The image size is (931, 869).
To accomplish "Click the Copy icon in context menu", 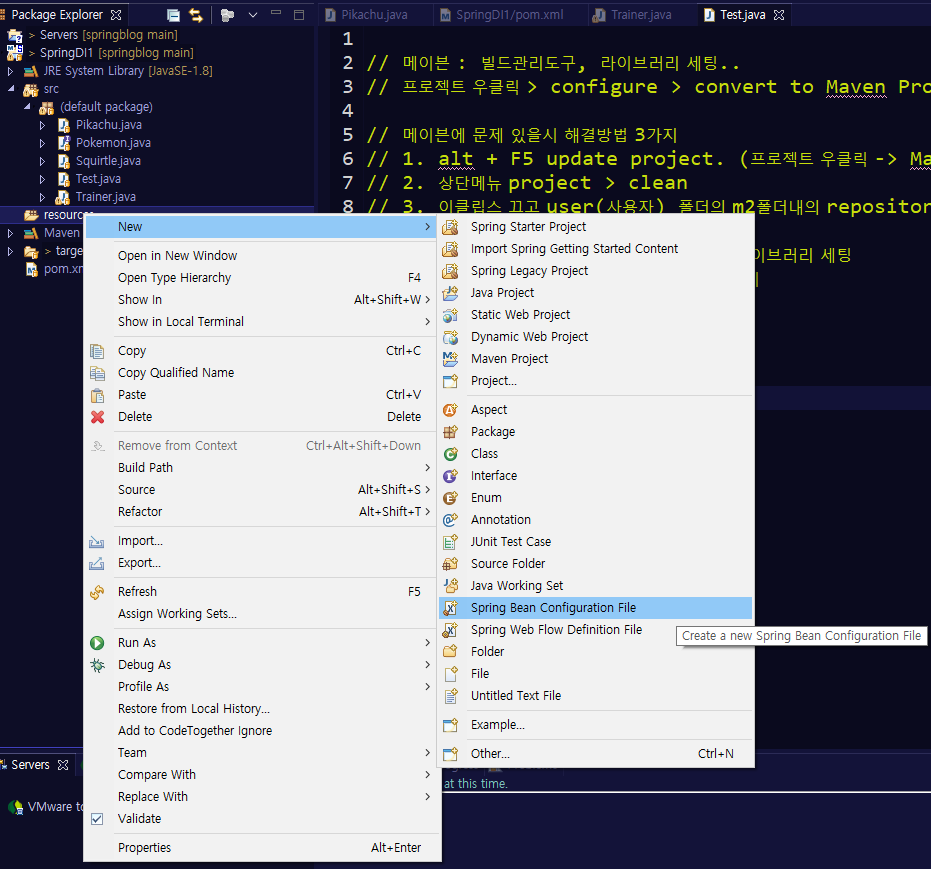I will coord(97,351).
